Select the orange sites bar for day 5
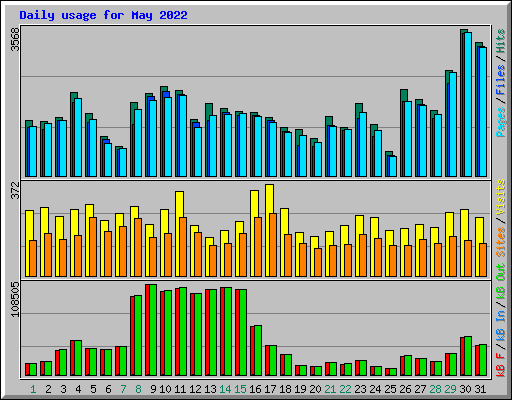 pos(93,247)
